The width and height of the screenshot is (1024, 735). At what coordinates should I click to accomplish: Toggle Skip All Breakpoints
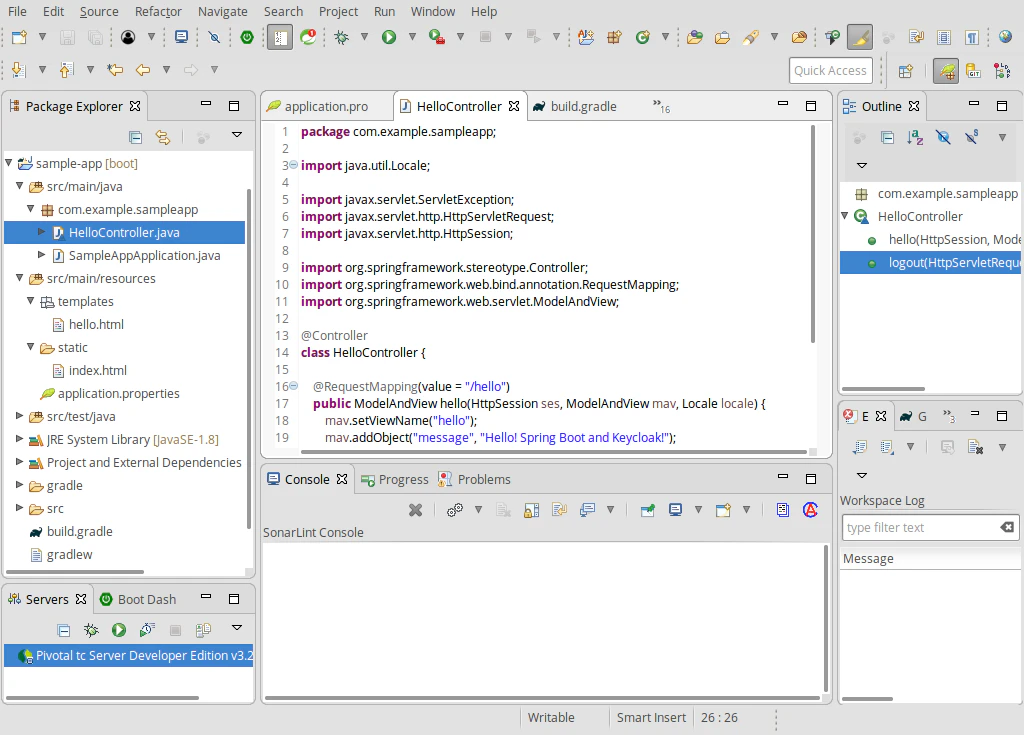click(x=214, y=37)
